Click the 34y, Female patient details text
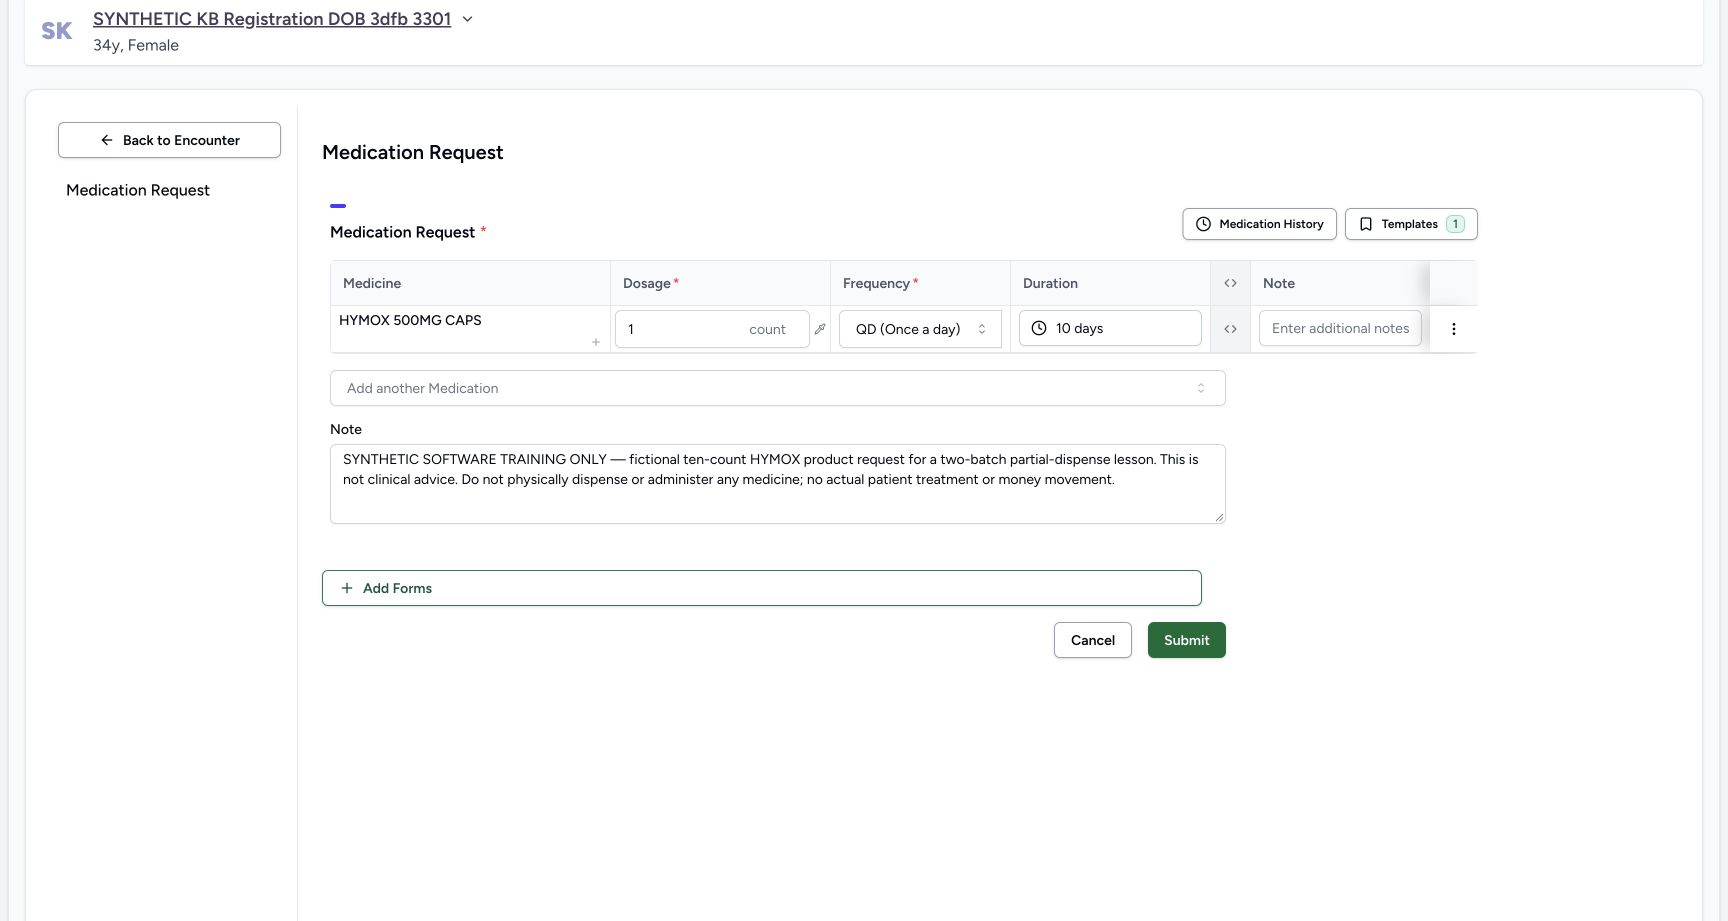1728x921 pixels. click(136, 45)
